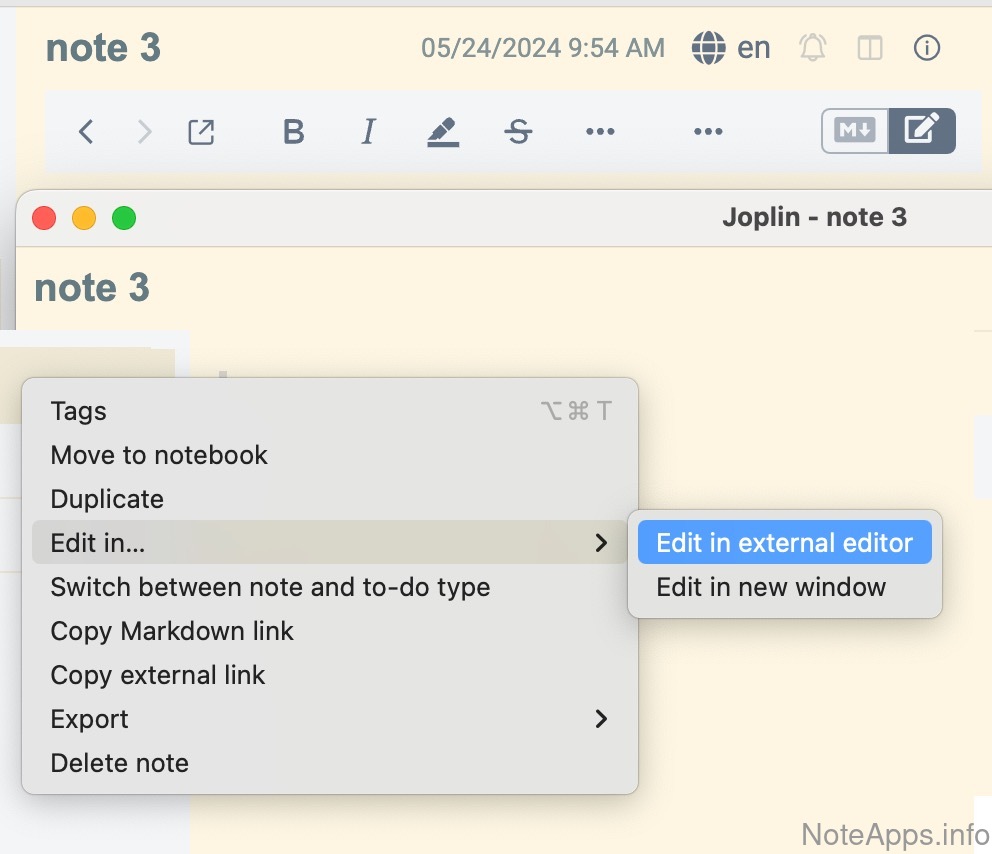The width and height of the screenshot is (992, 854).
Task: Choose Edit in external editor
Action: tap(784, 543)
